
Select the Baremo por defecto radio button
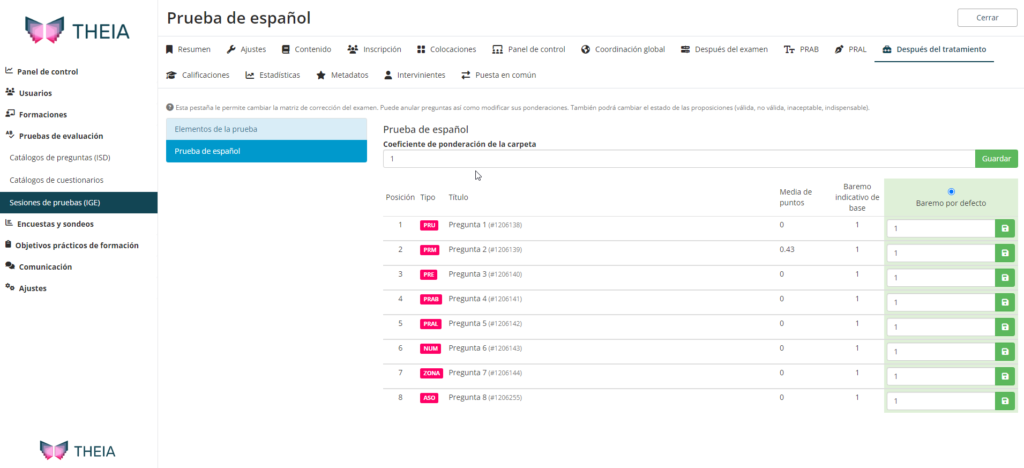[950, 191]
